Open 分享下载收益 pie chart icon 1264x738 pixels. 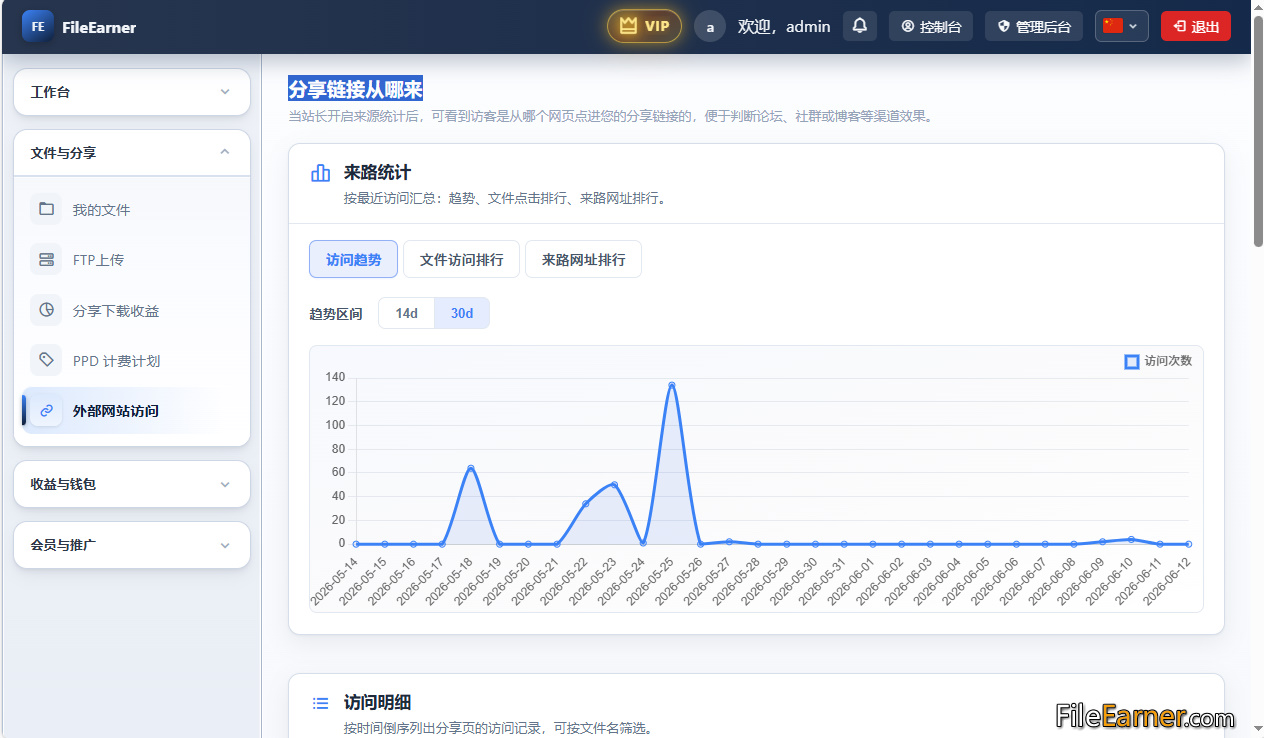46,310
